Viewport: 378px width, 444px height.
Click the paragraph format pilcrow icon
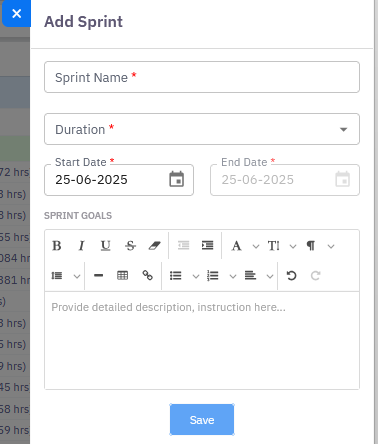311,246
